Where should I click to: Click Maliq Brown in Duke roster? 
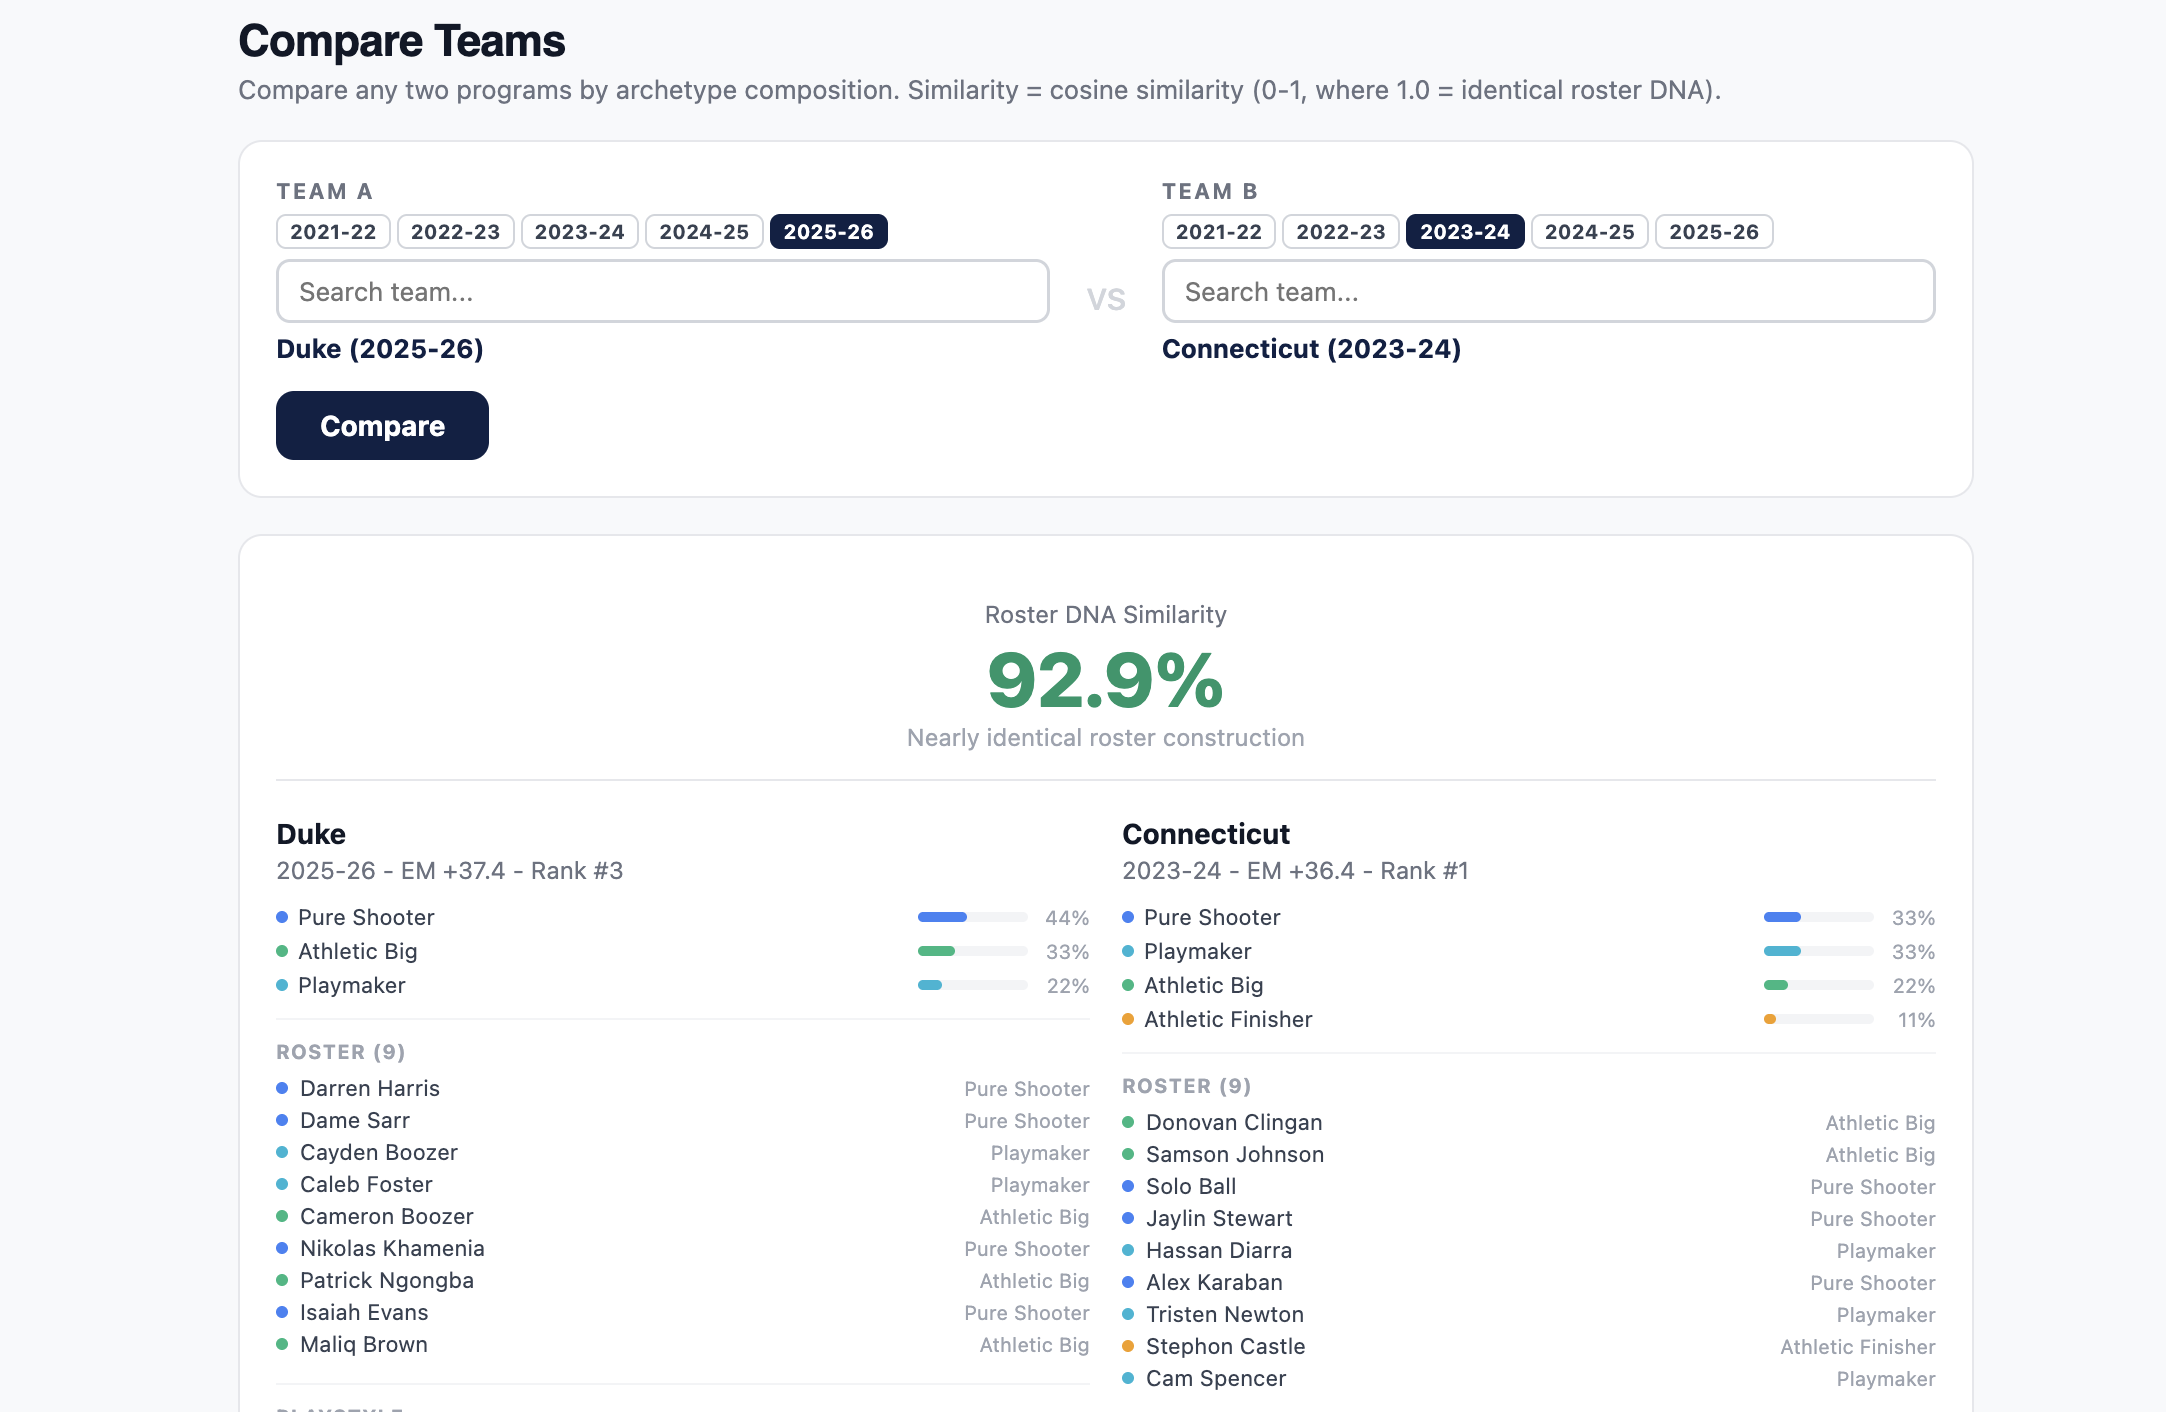click(364, 1344)
